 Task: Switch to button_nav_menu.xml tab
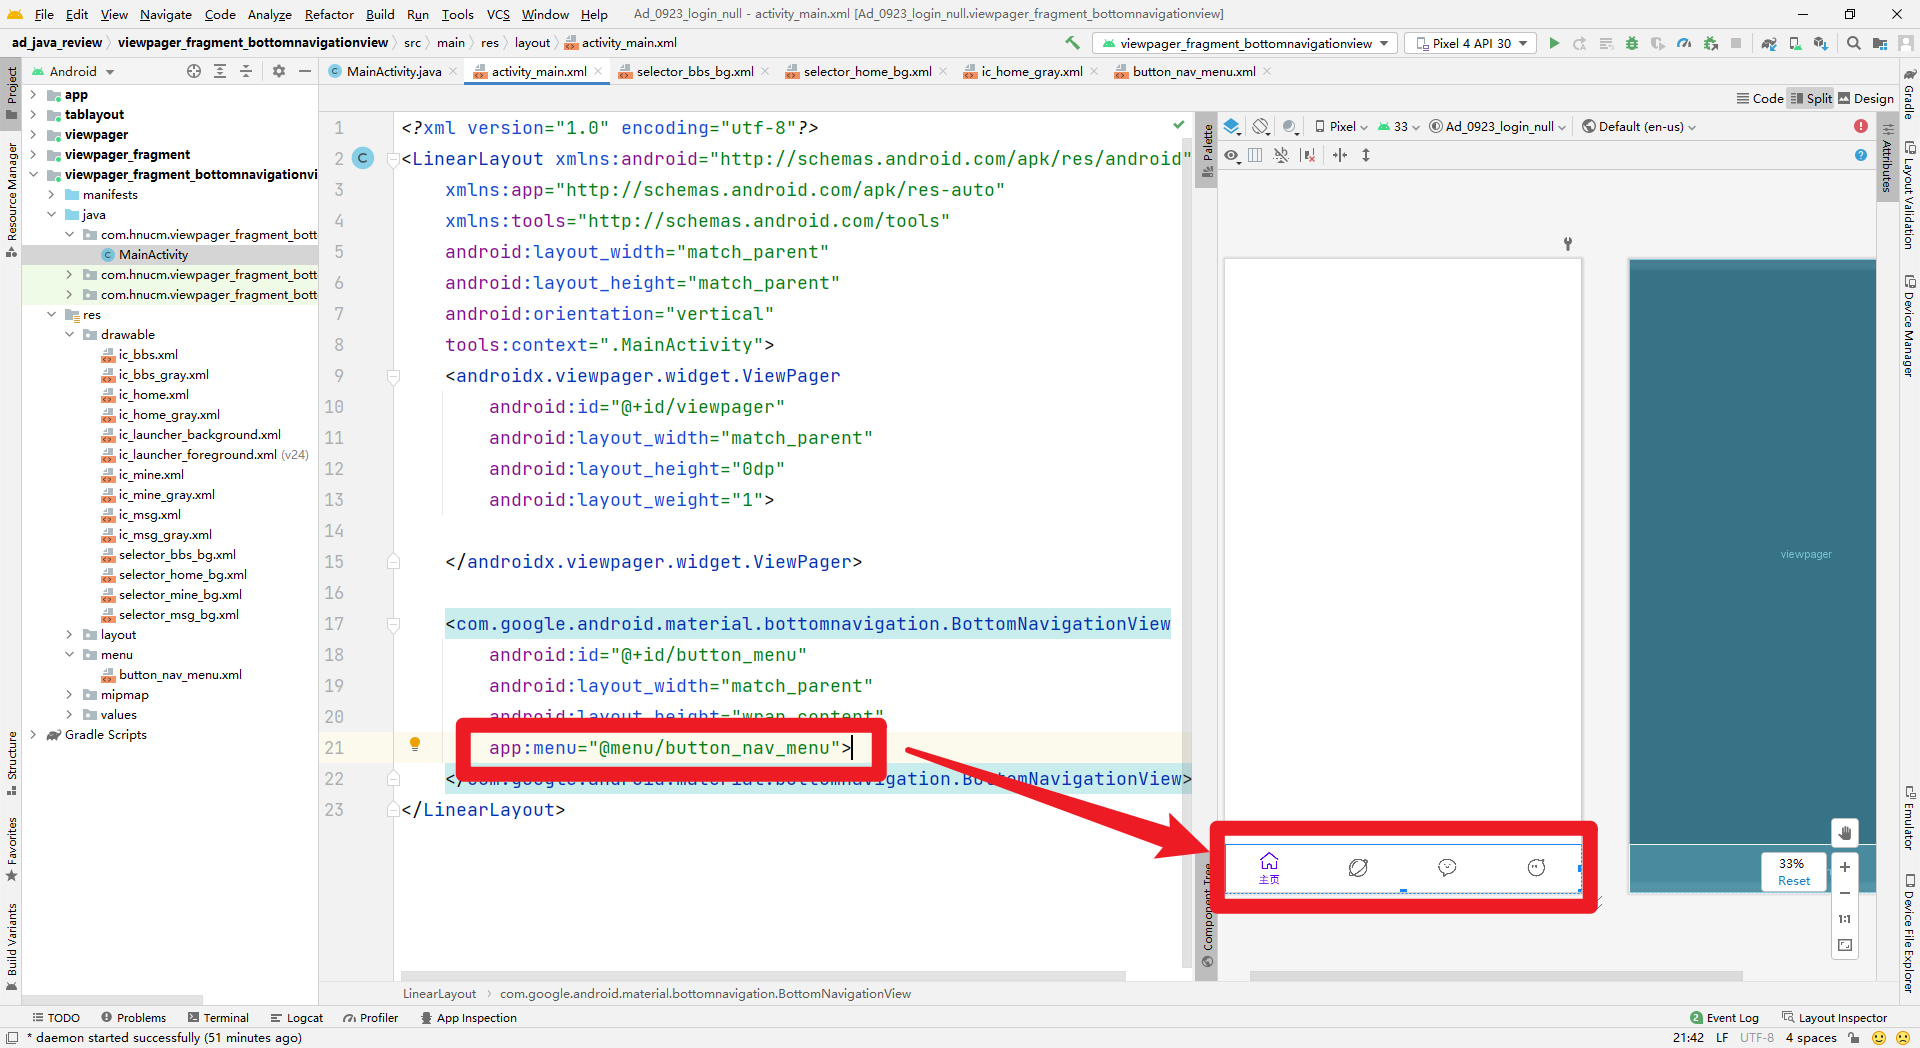coord(1193,71)
